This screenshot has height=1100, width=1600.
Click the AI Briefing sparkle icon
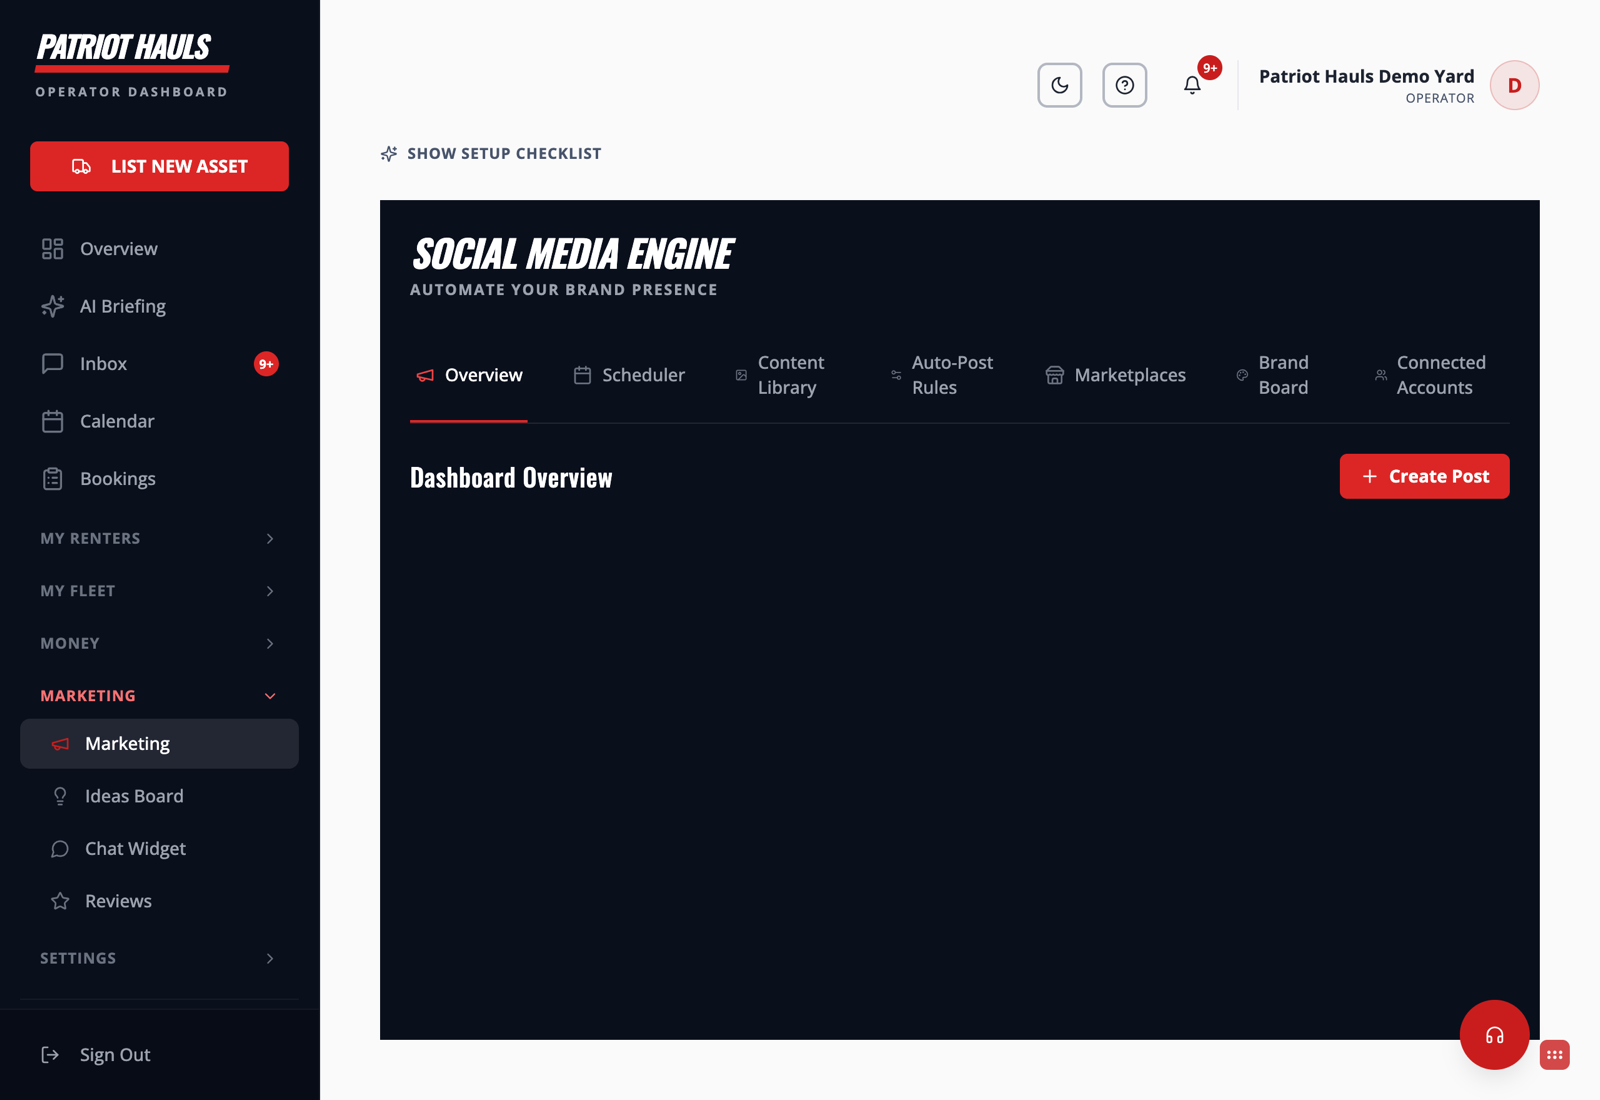(x=53, y=306)
